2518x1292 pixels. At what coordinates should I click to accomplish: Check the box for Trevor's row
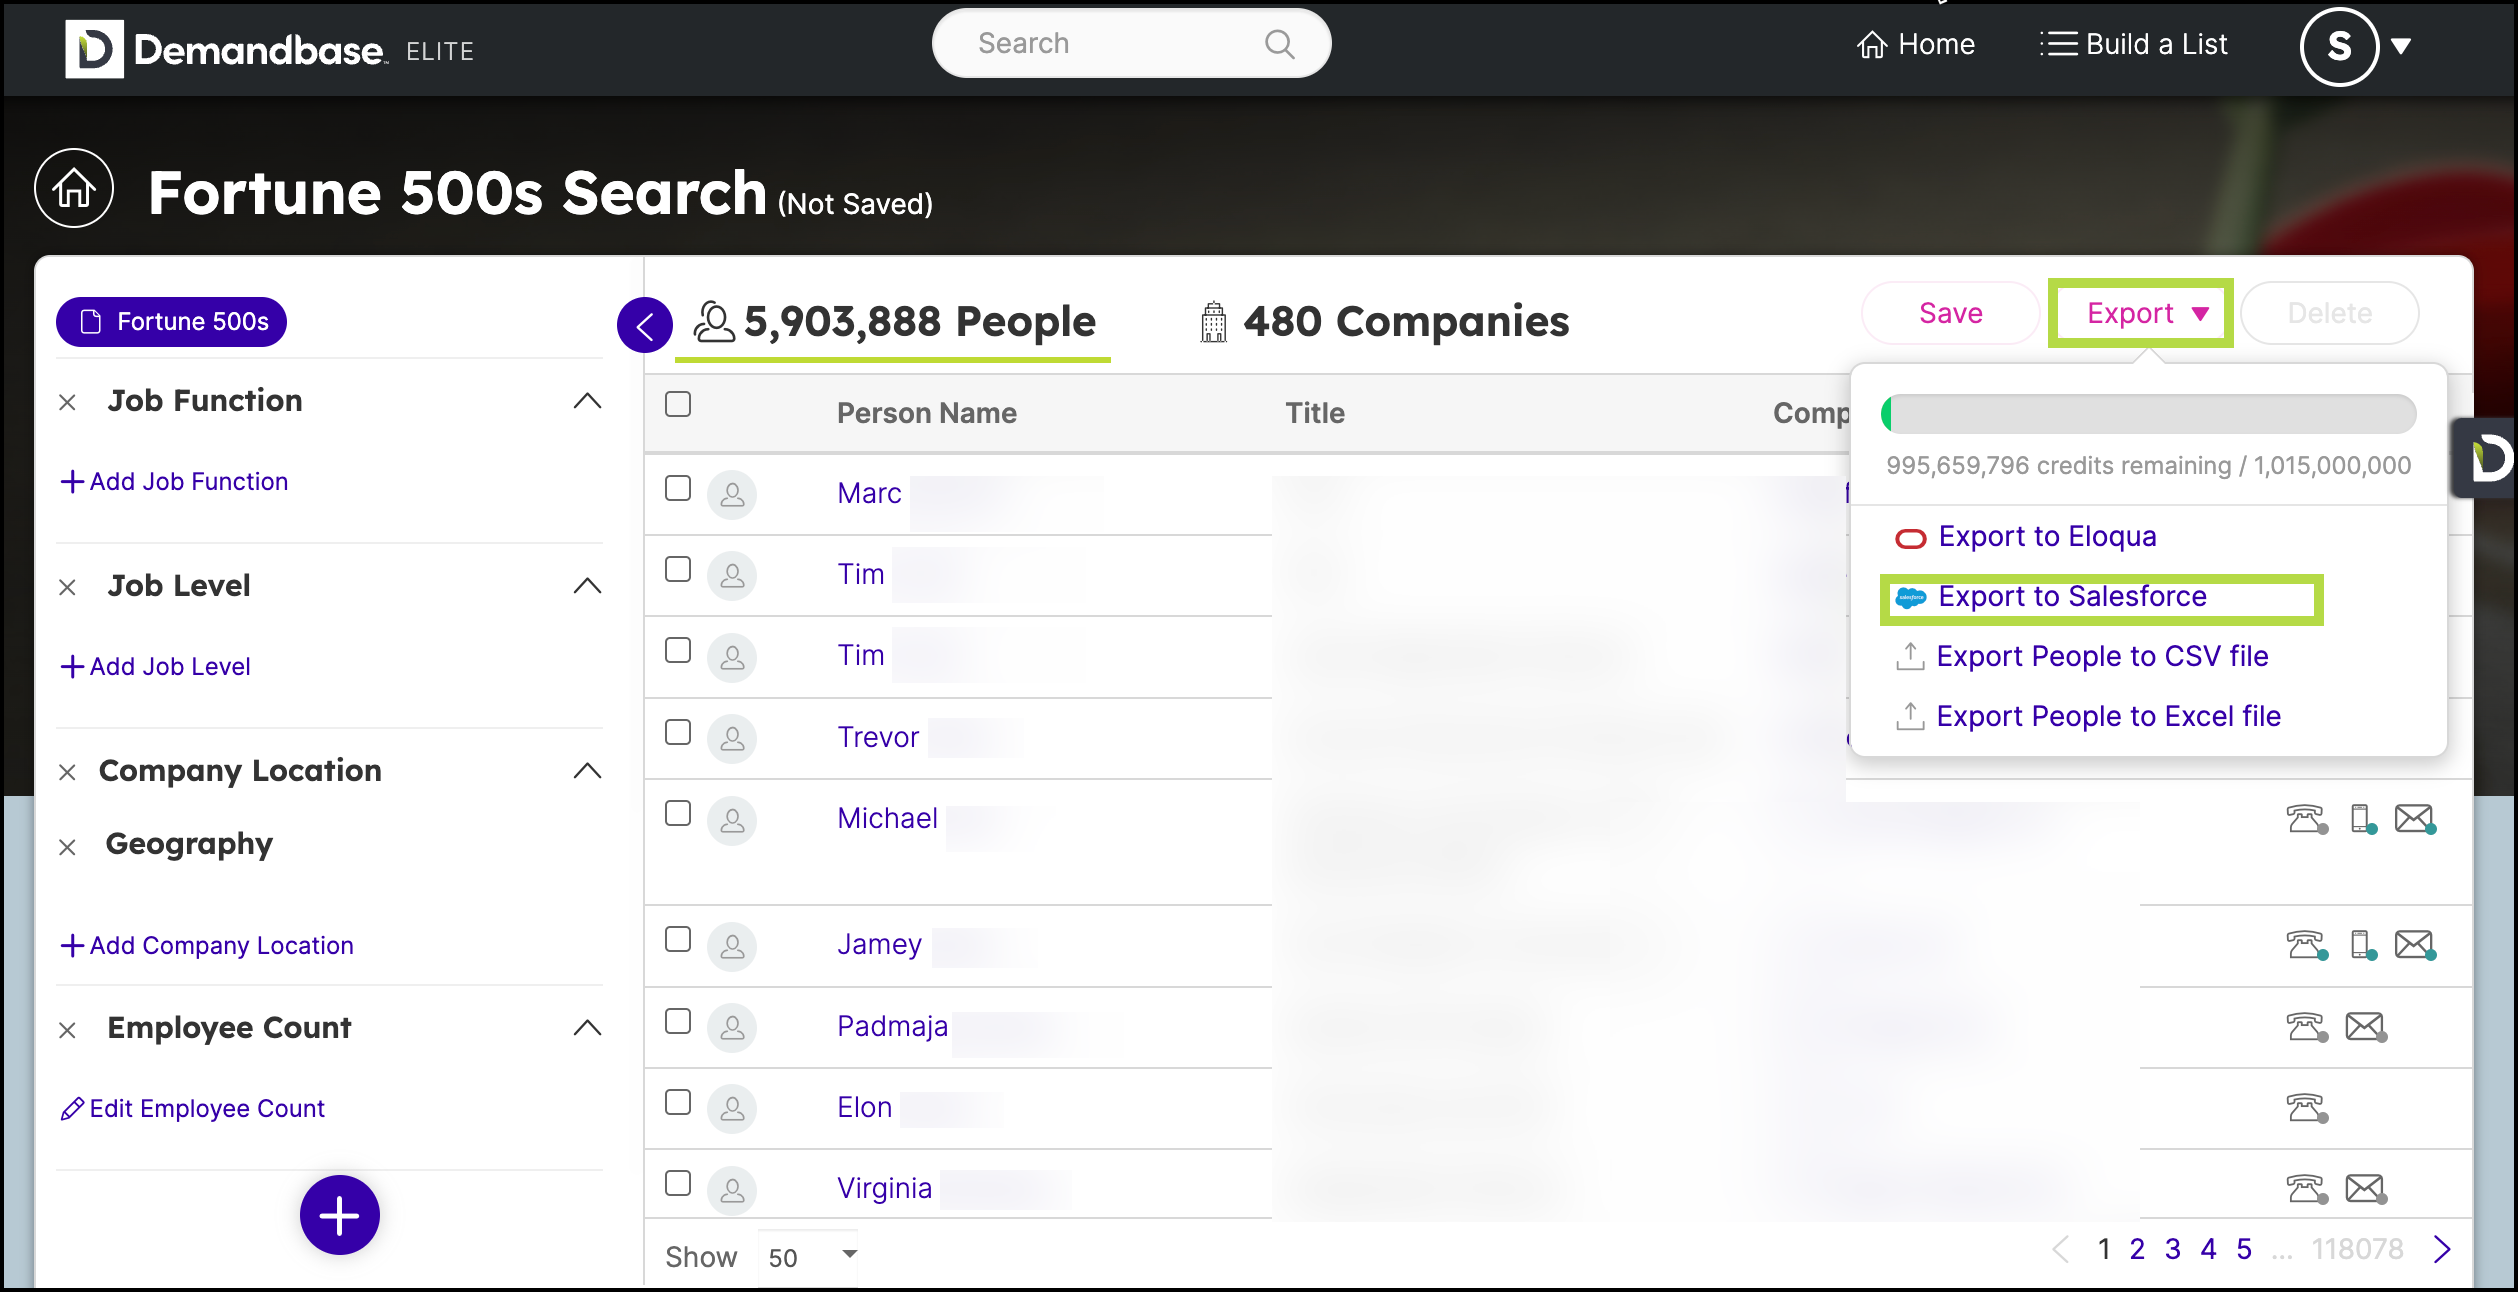click(x=678, y=732)
